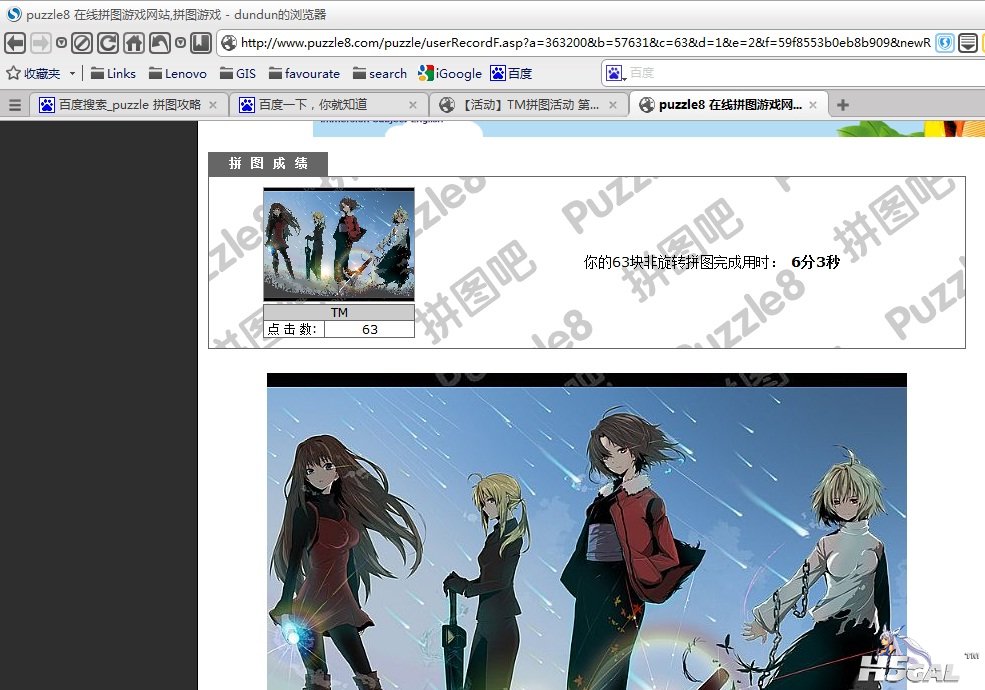Go to the home page icon

tap(133, 43)
